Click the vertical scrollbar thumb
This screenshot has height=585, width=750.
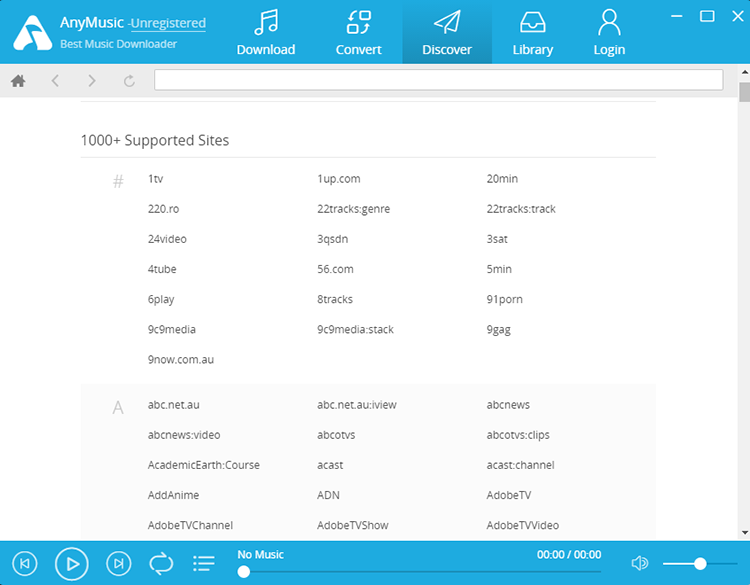[x=744, y=92]
